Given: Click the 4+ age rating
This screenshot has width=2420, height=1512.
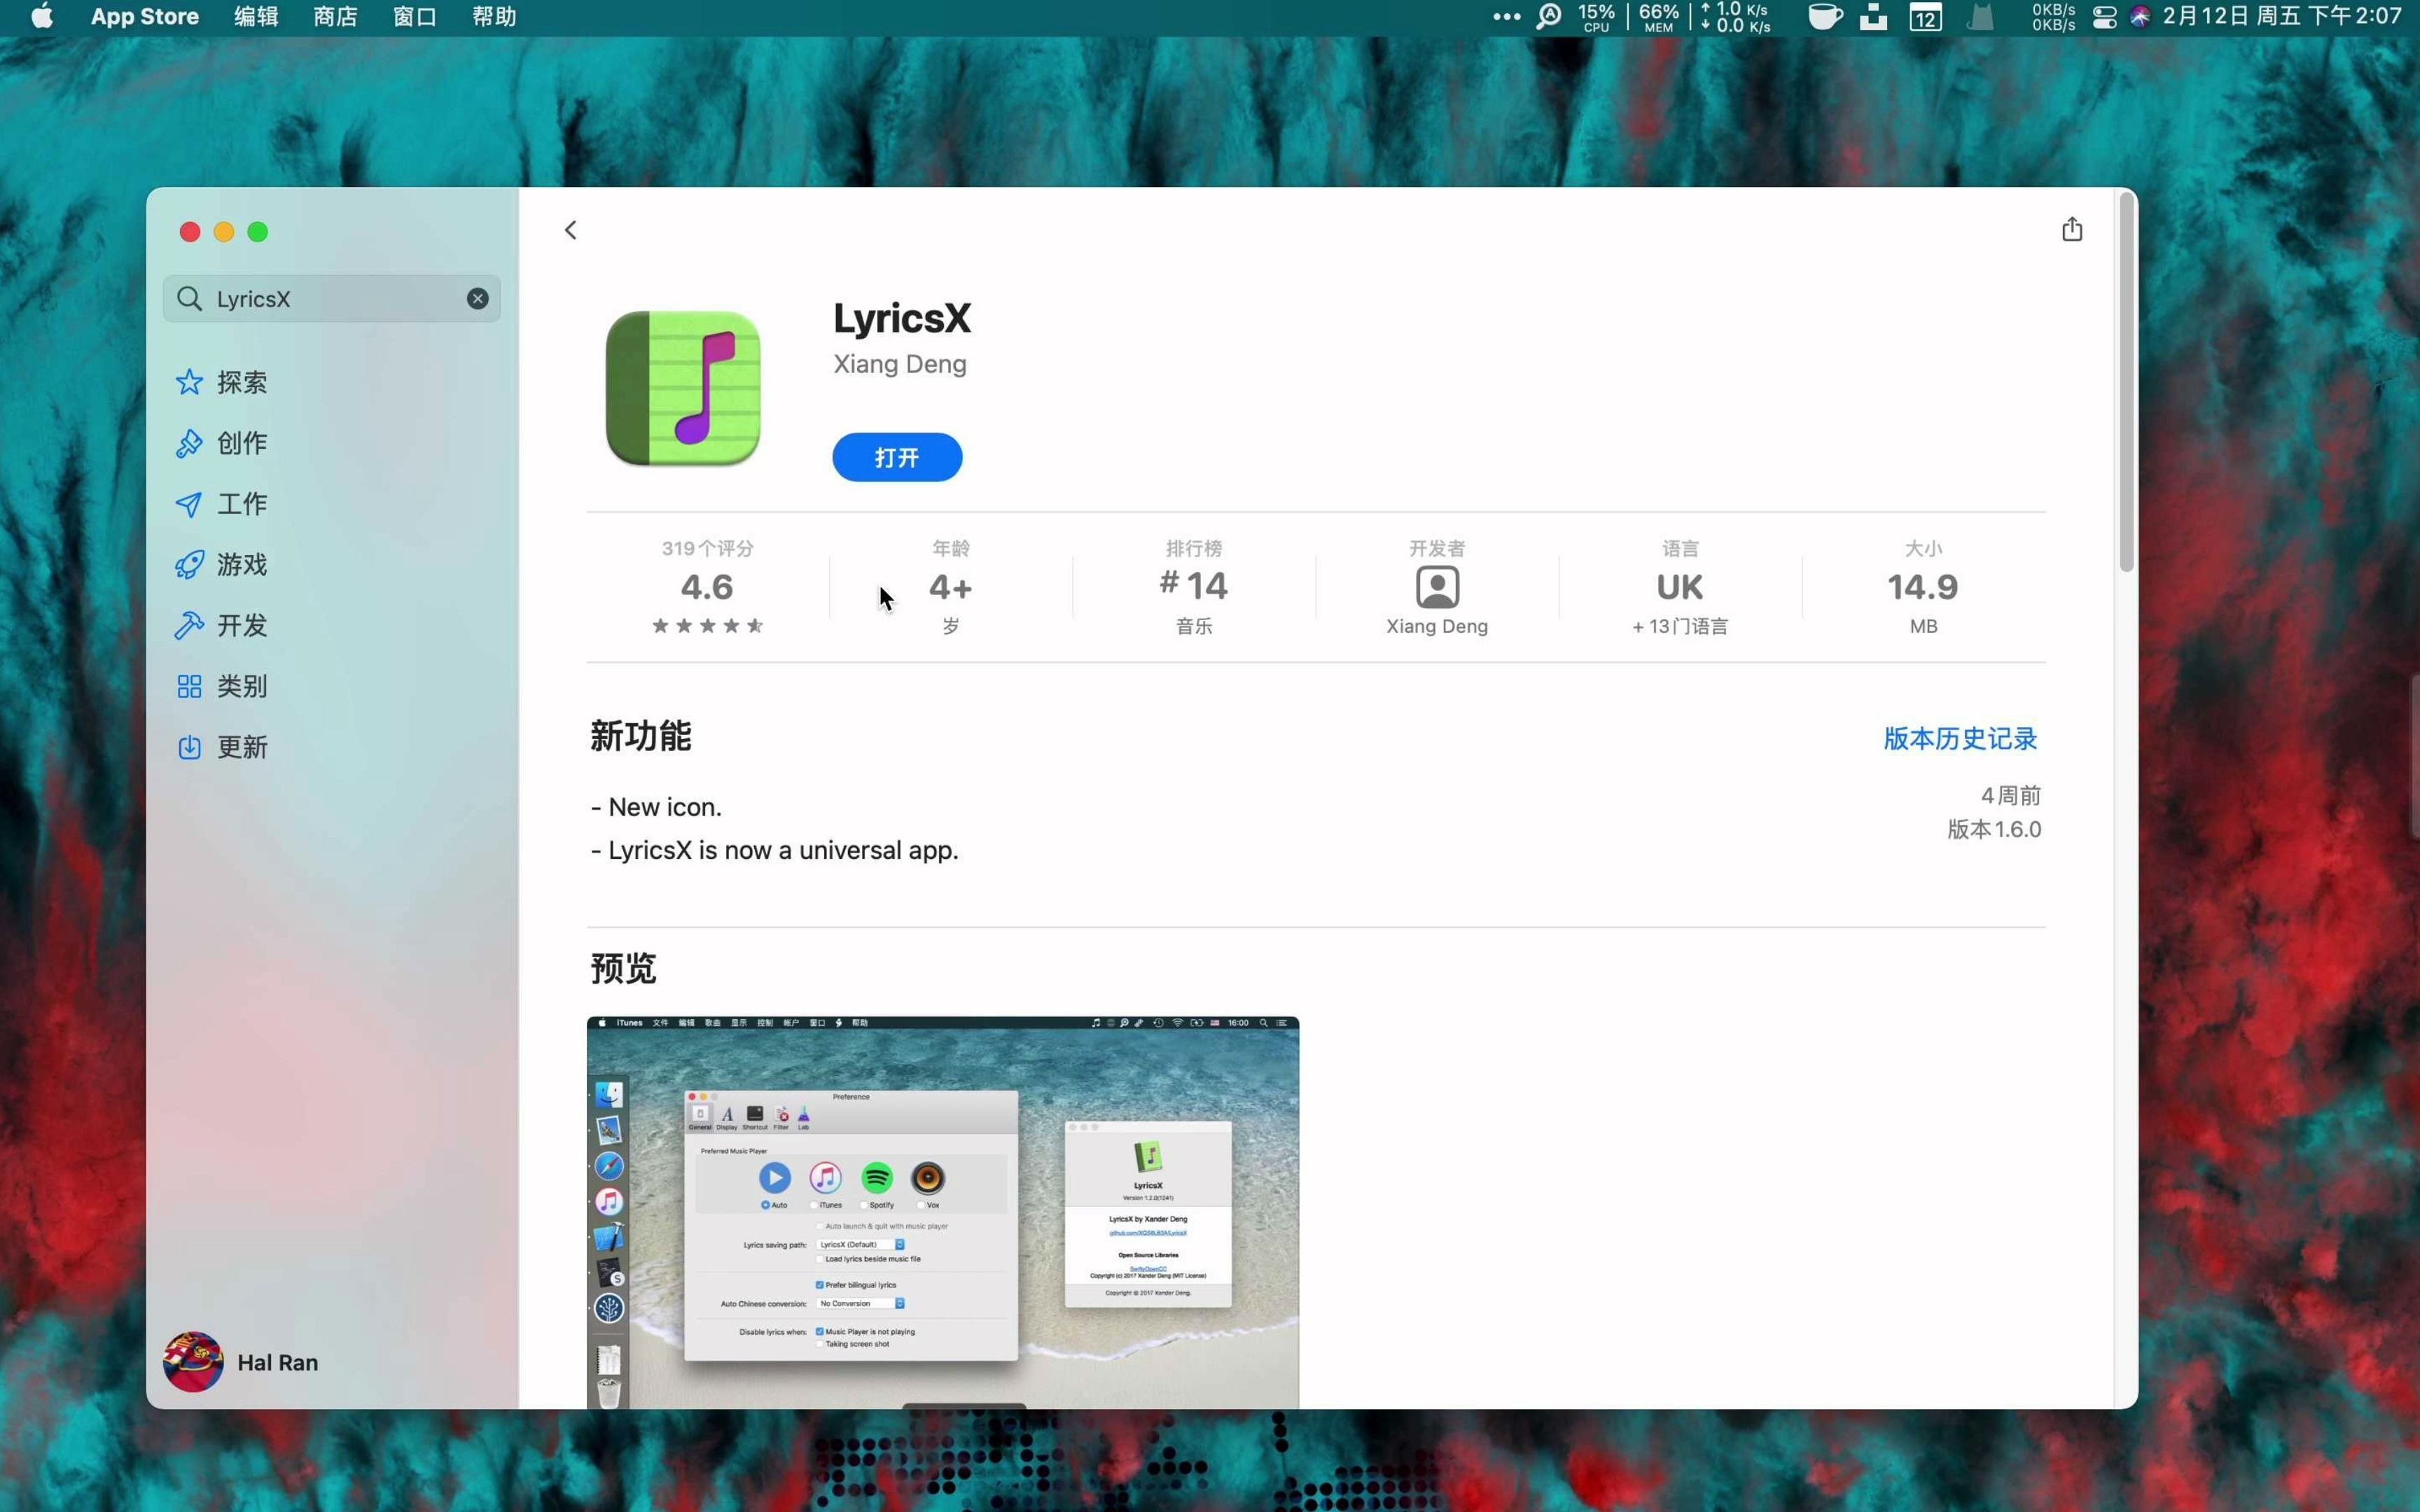Looking at the screenshot, I should point(950,587).
